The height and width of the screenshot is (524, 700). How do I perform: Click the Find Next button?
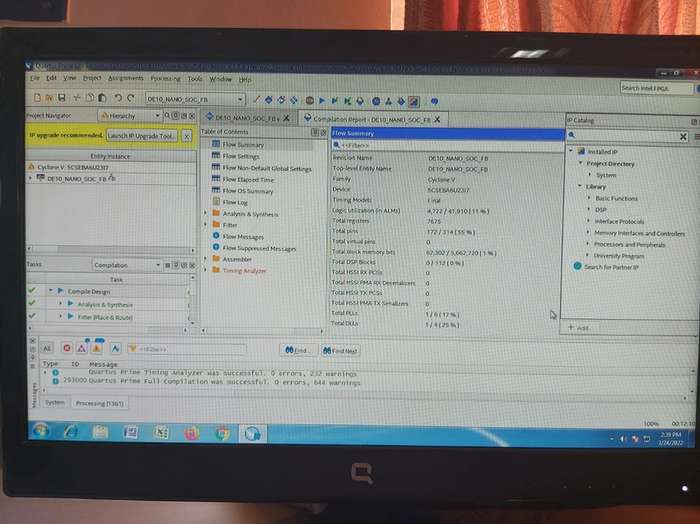pyautogui.click(x=340, y=351)
